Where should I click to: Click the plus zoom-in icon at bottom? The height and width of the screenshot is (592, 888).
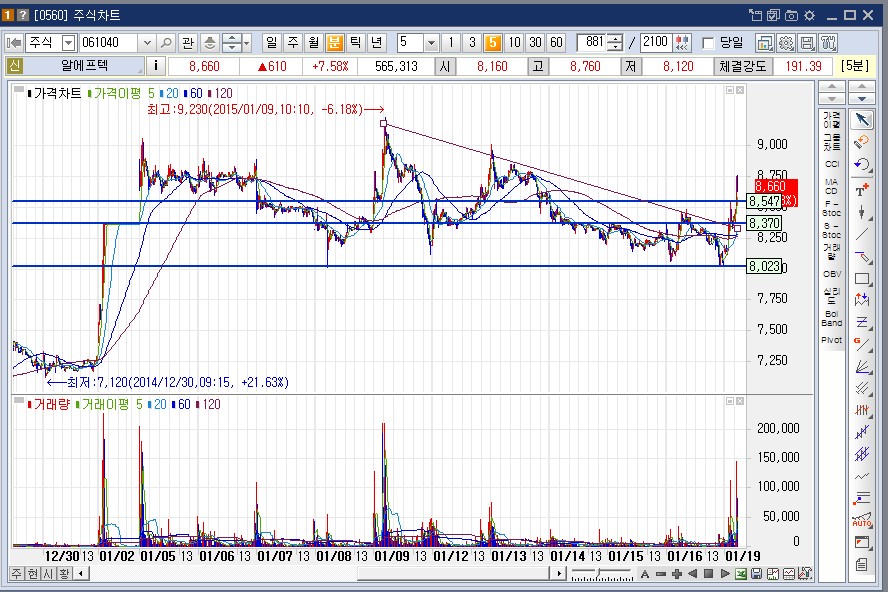click(x=676, y=574)
